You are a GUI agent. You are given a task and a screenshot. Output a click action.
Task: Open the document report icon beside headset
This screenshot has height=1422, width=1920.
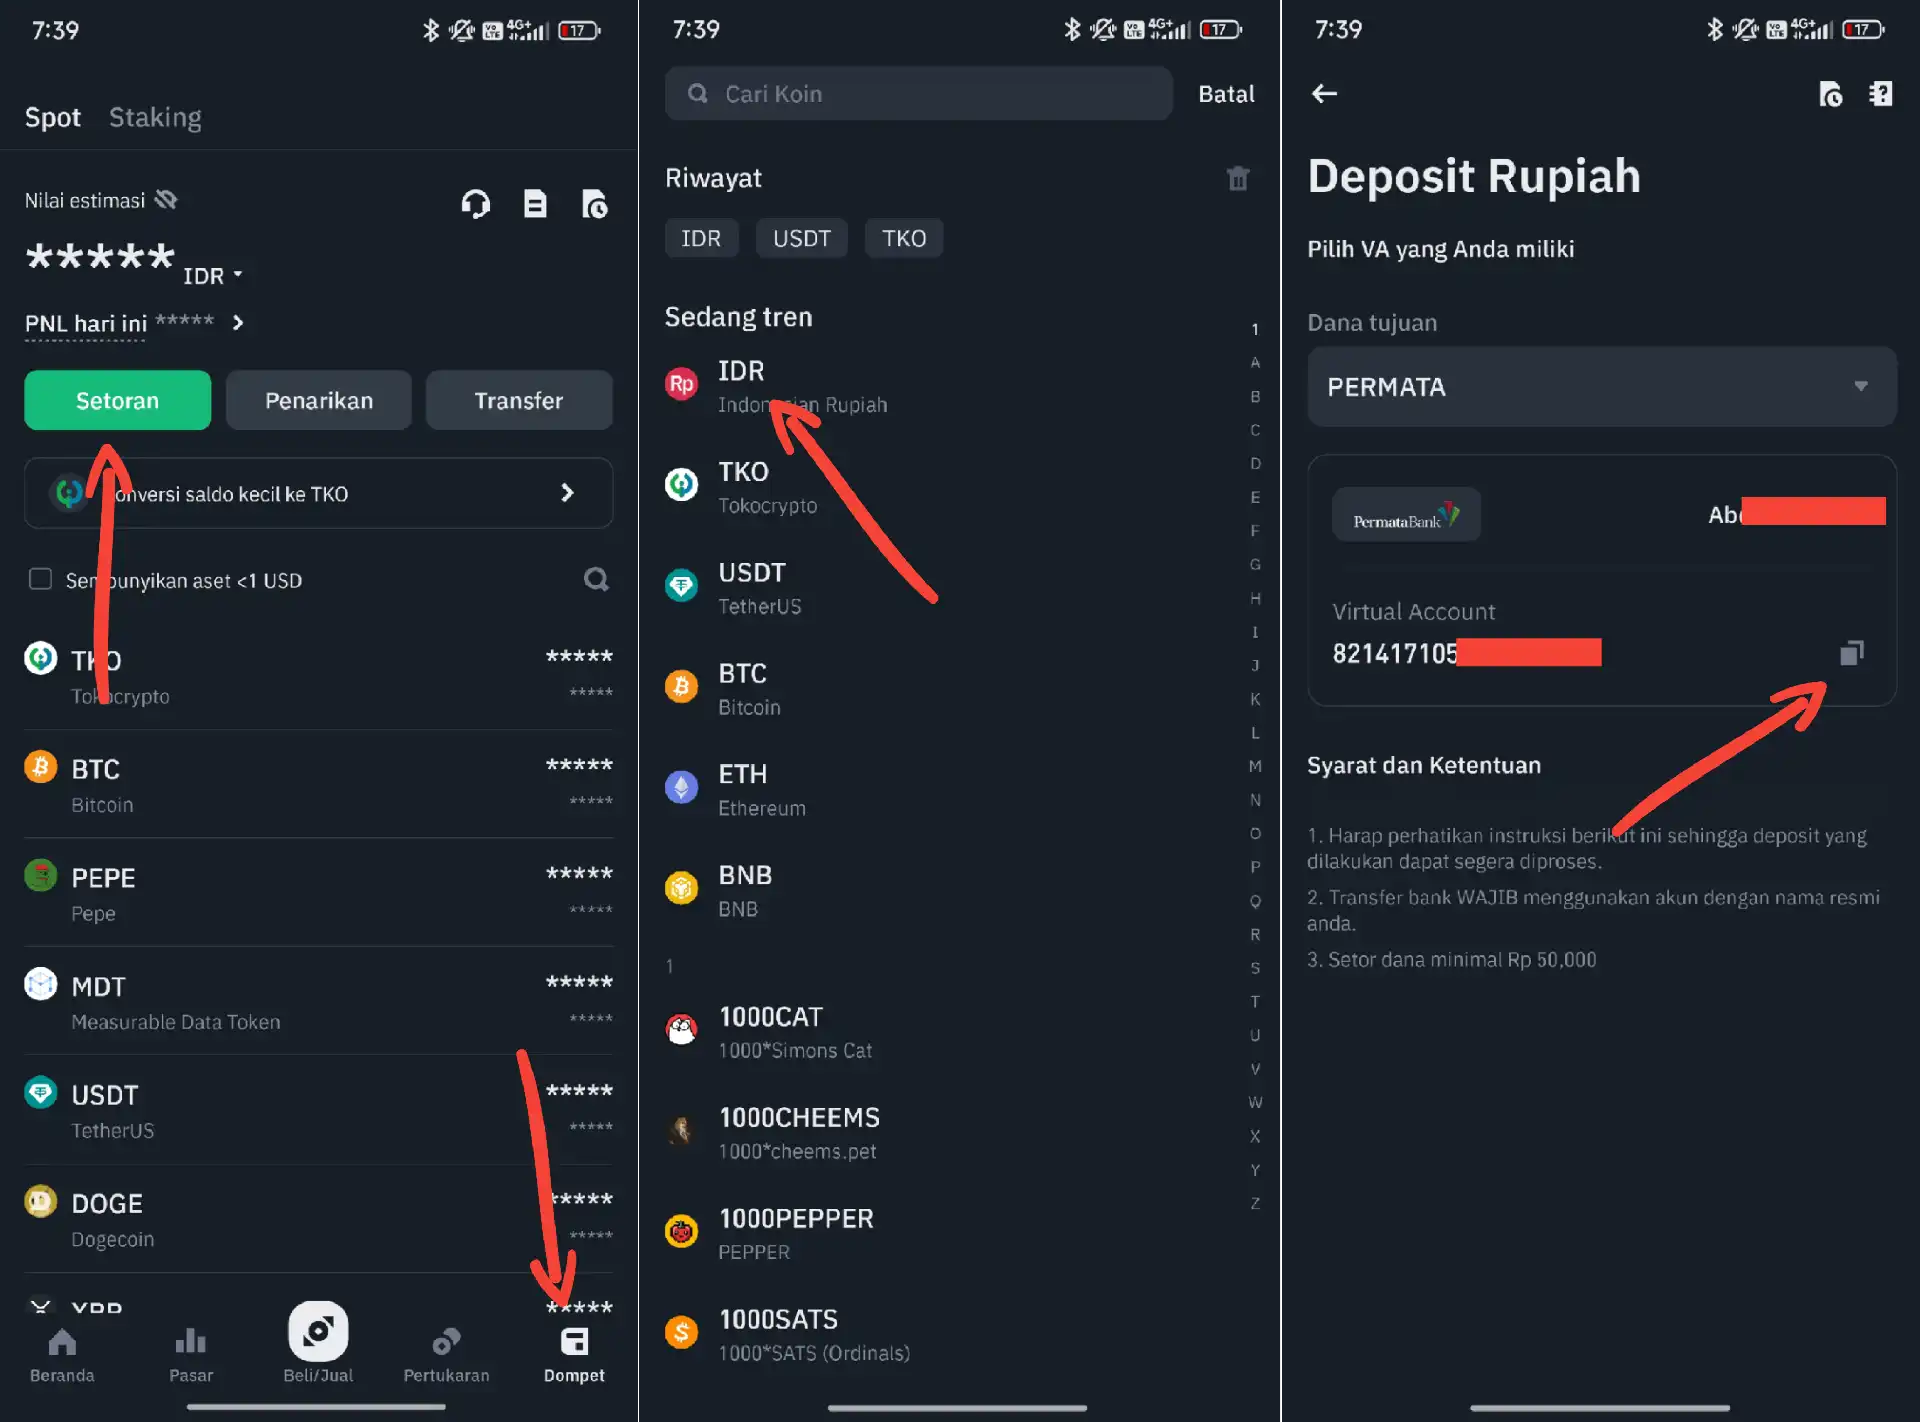coord(536,204)
